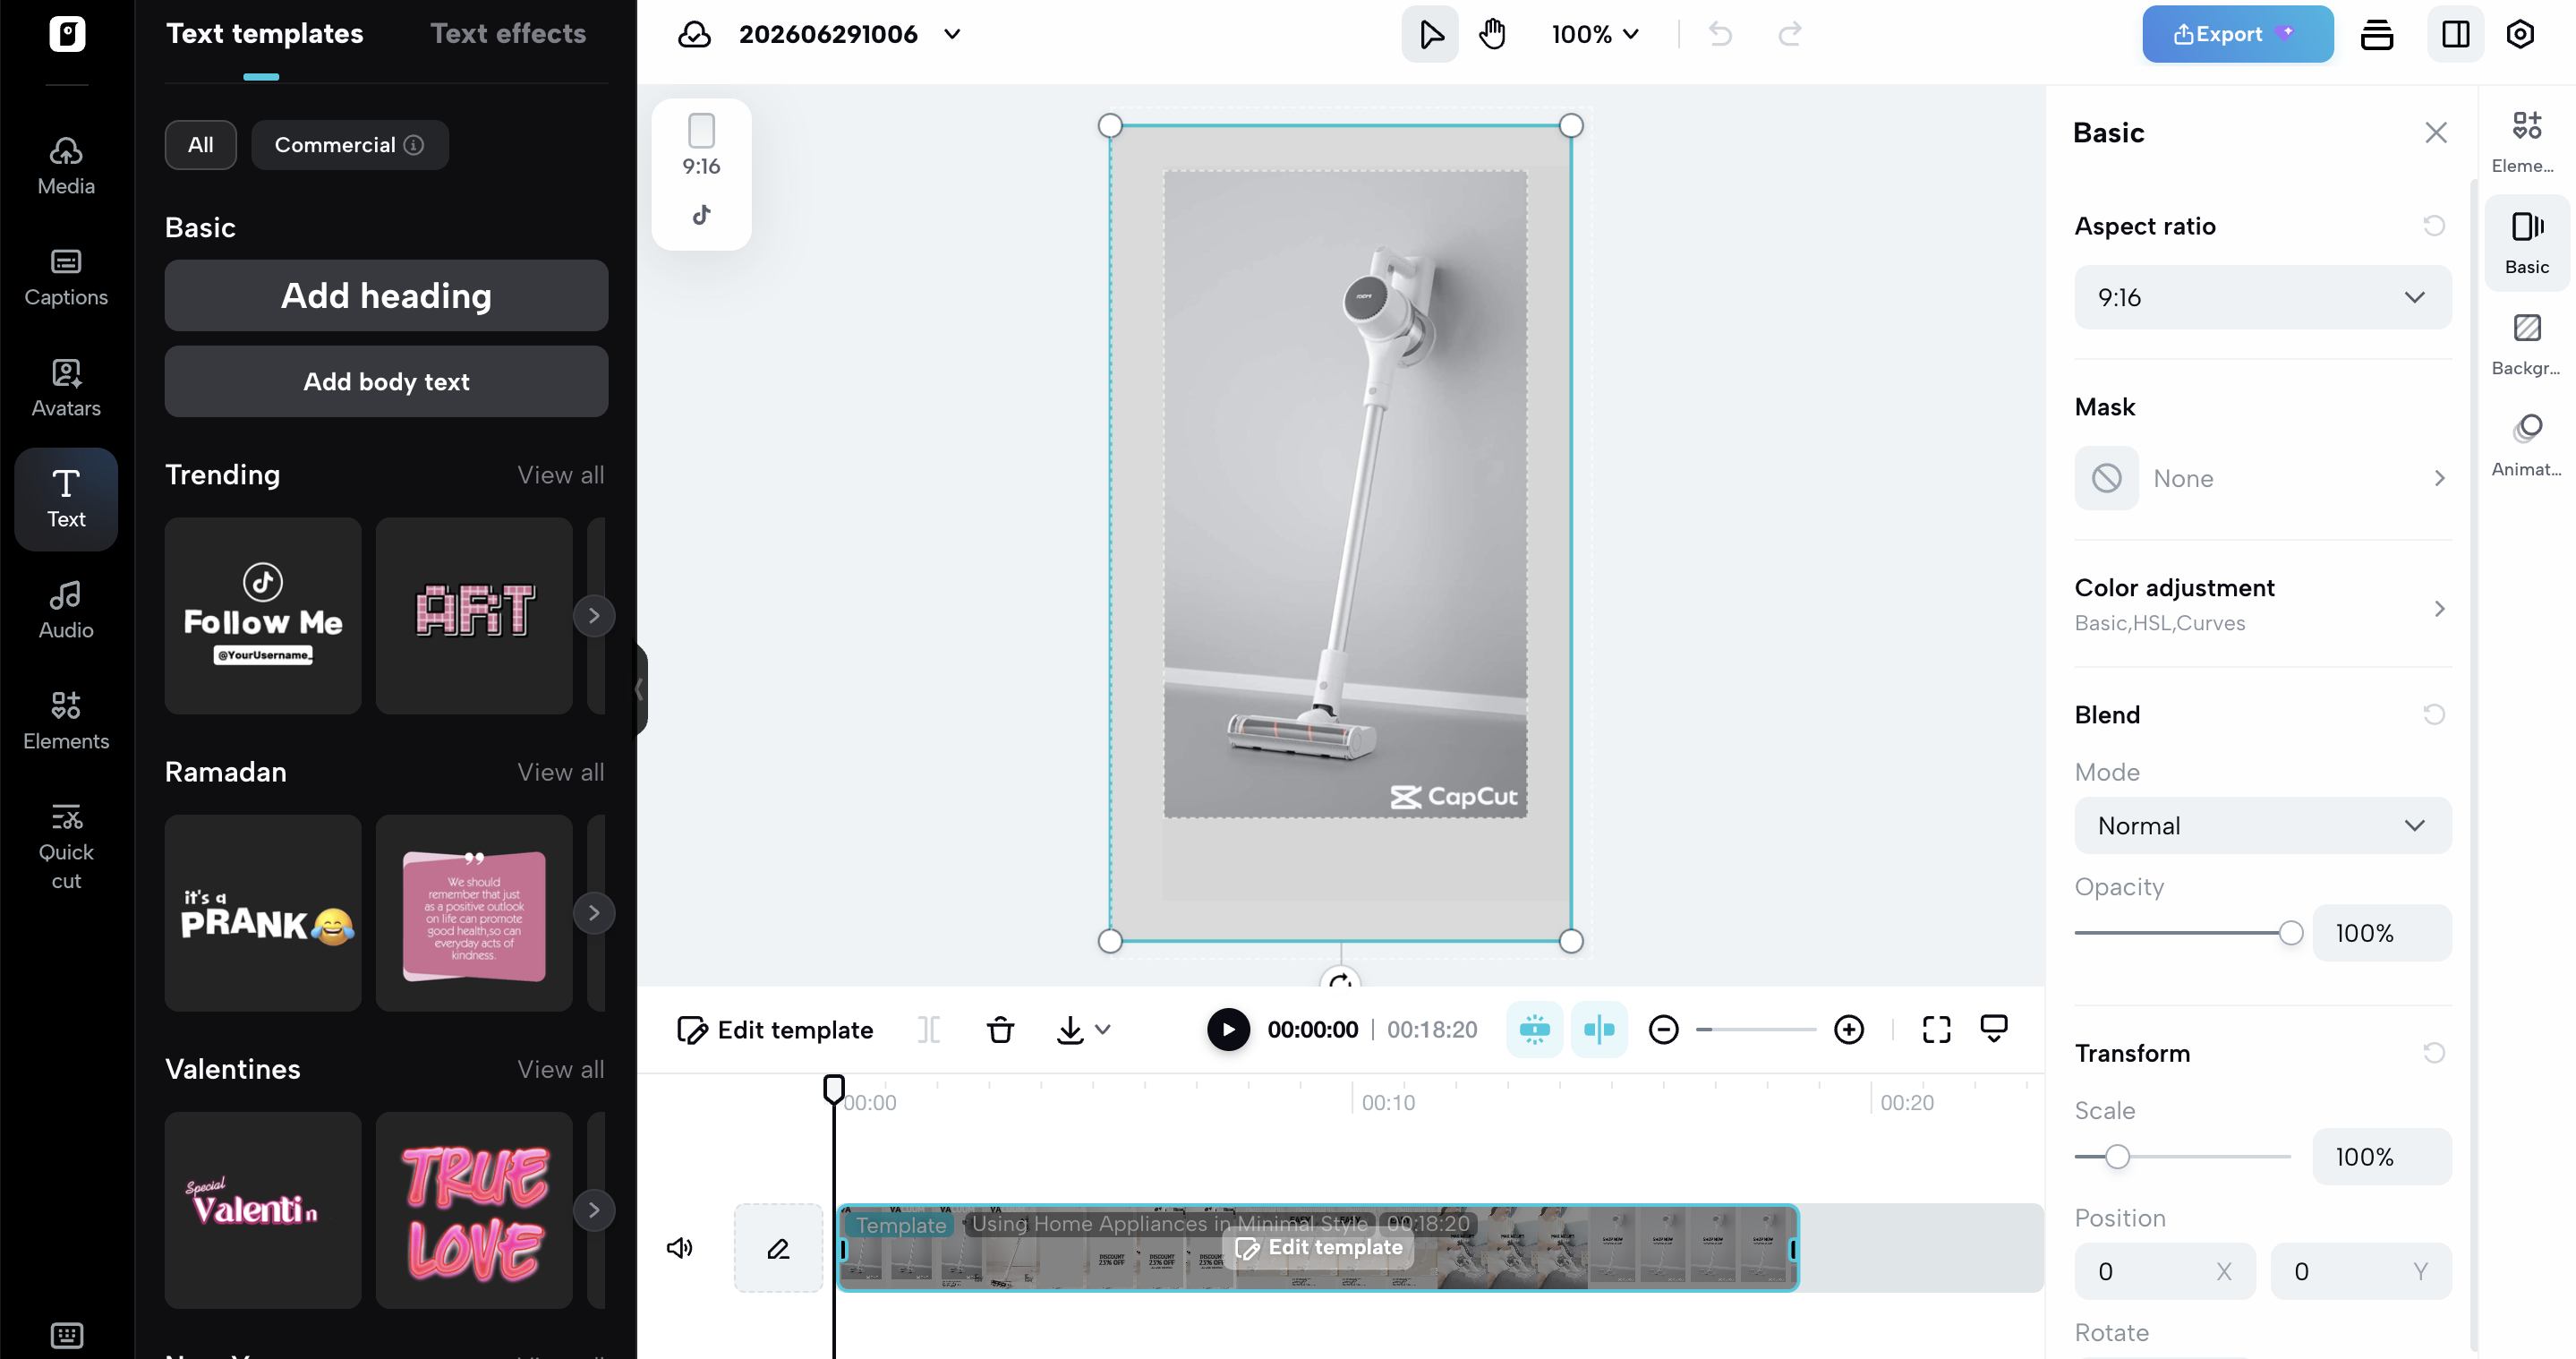Open the Blend Mode Normal dropdown
The width and height of the screenshot is (2576, 1359).
[2262, 825]
